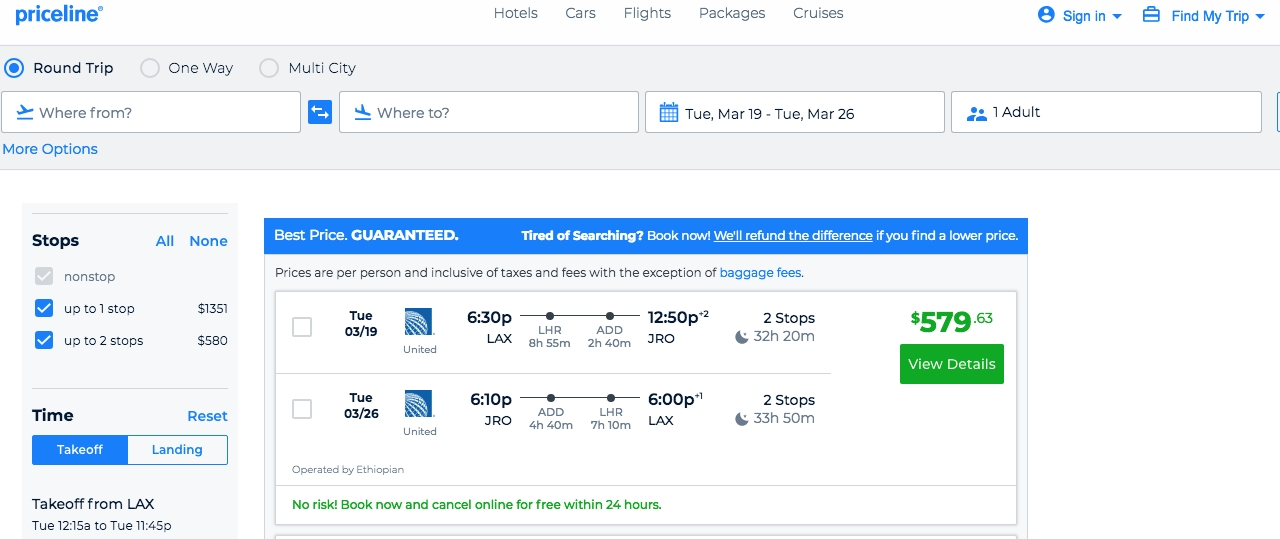Switch to the Takeoff time tab

point(80,450)
